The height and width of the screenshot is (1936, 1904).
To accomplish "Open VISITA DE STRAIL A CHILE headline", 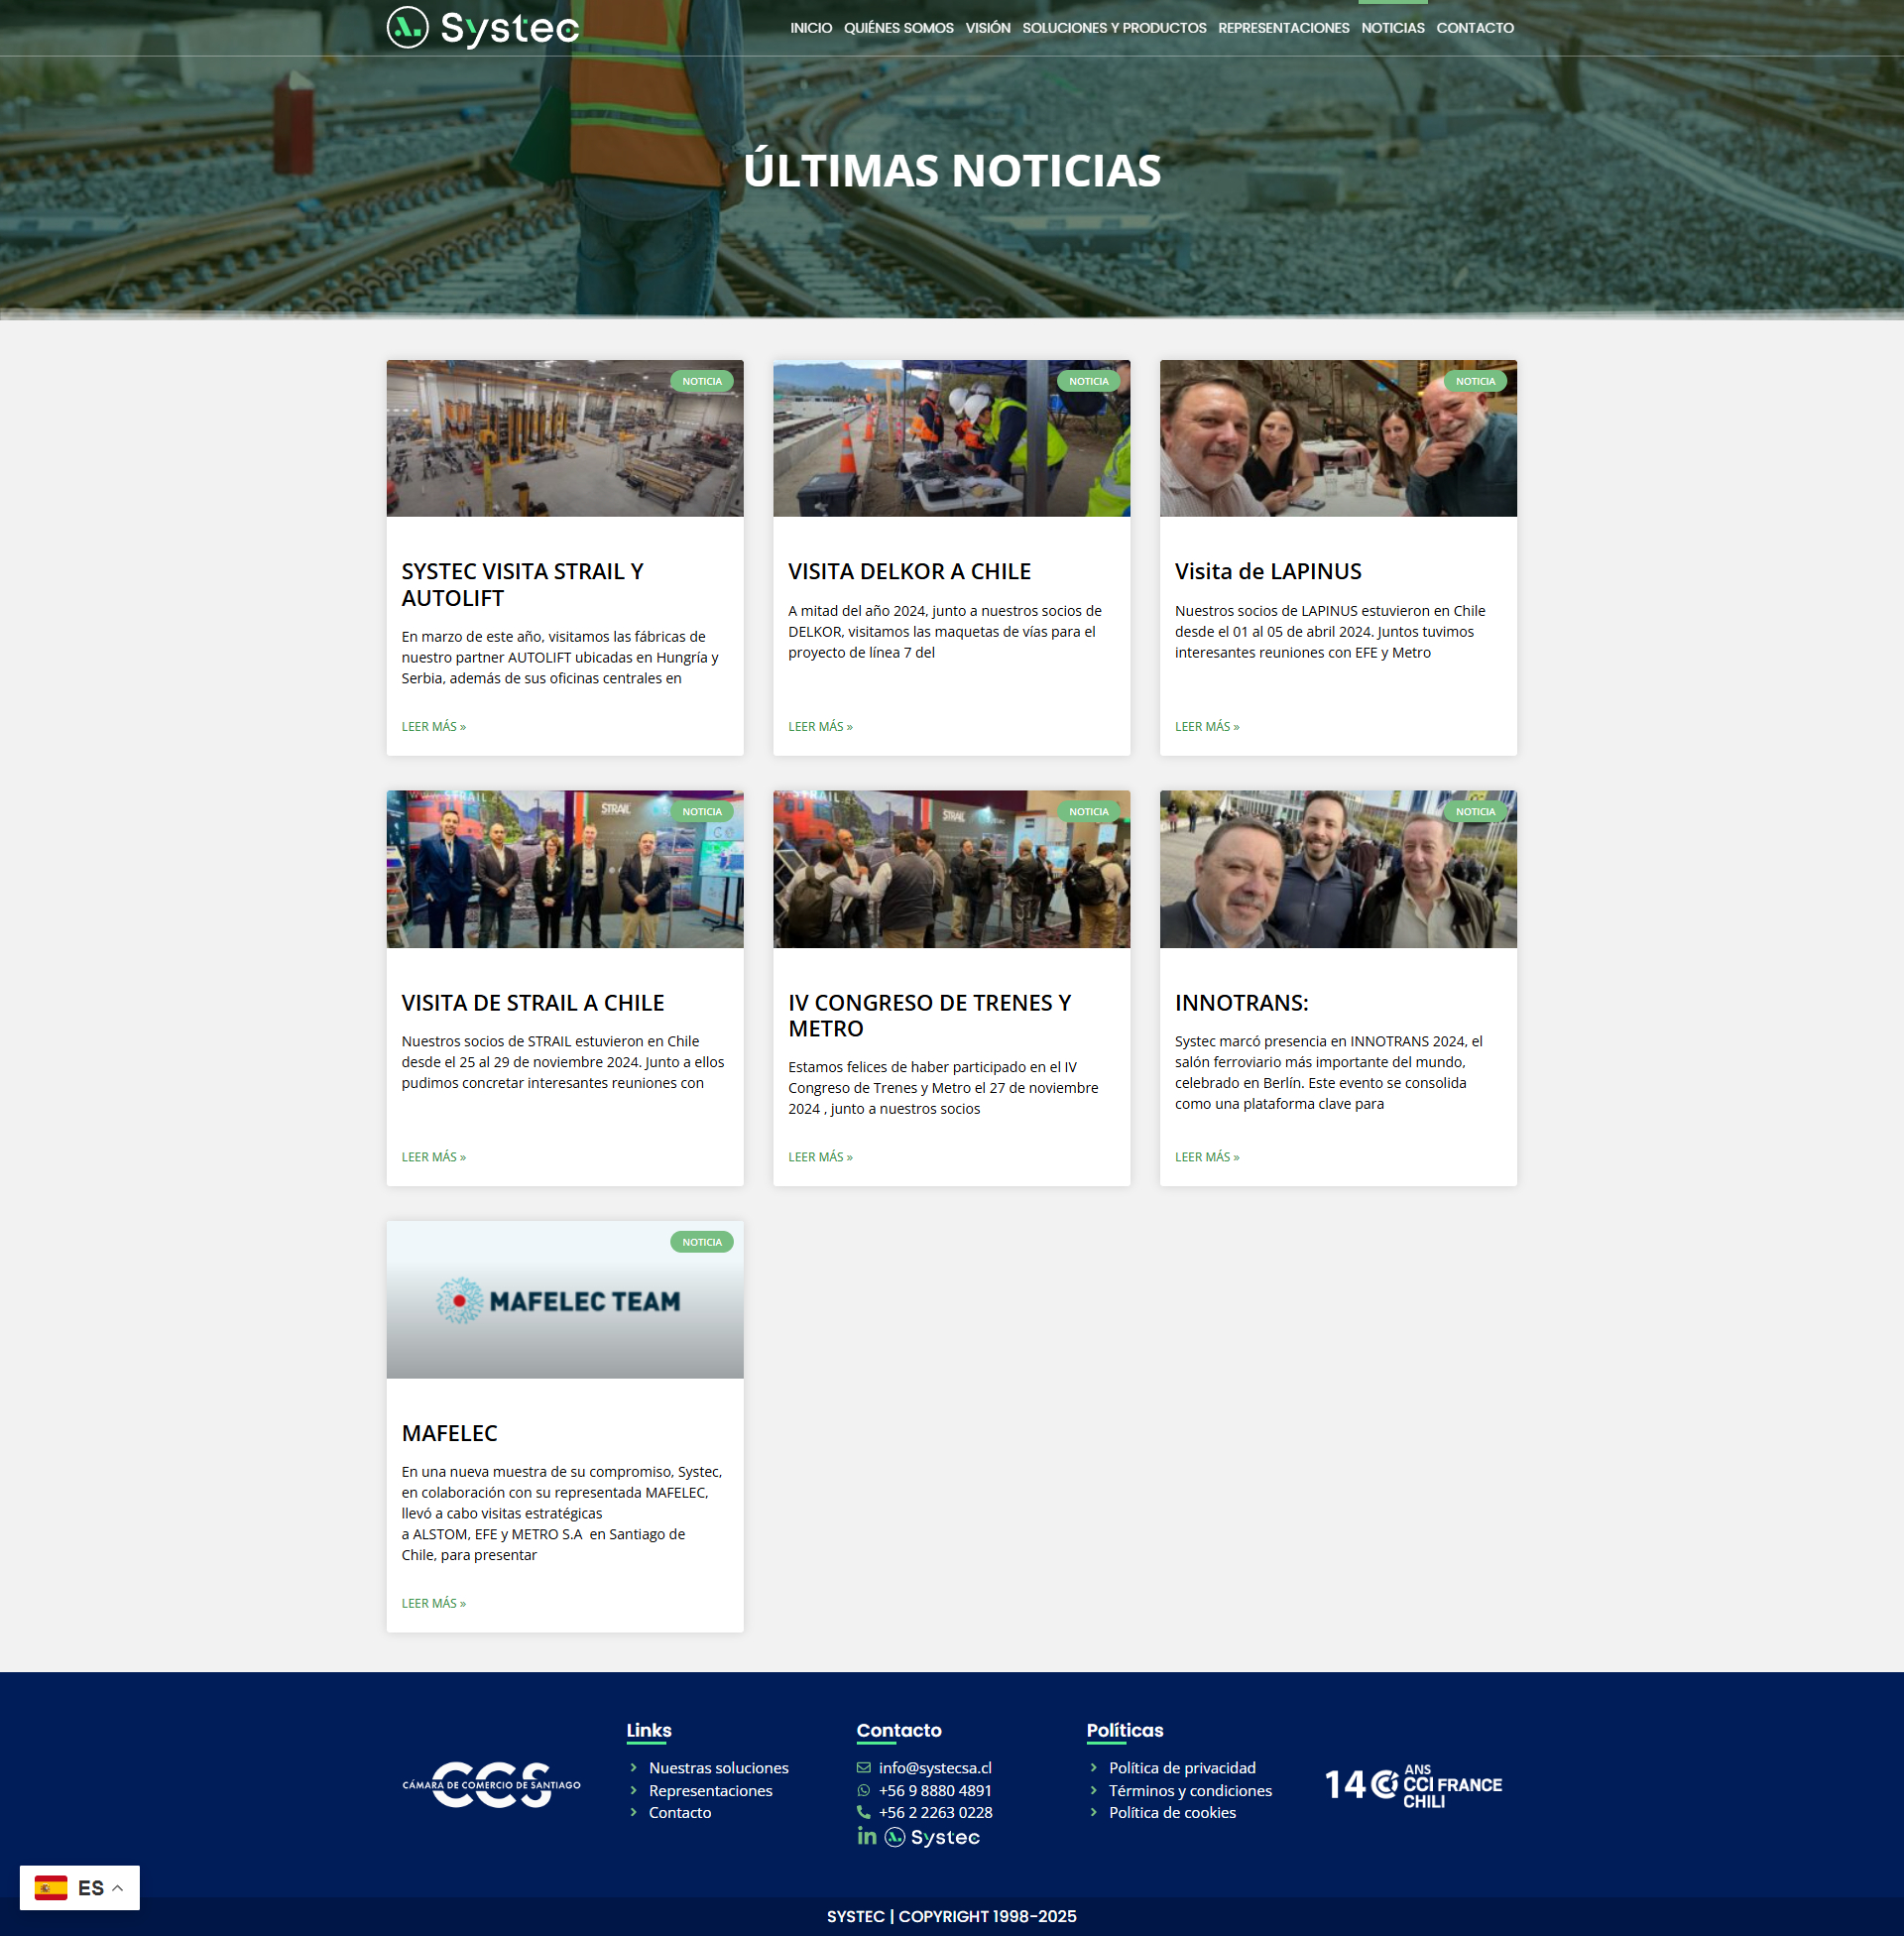I will click(x=533, y=1002).
